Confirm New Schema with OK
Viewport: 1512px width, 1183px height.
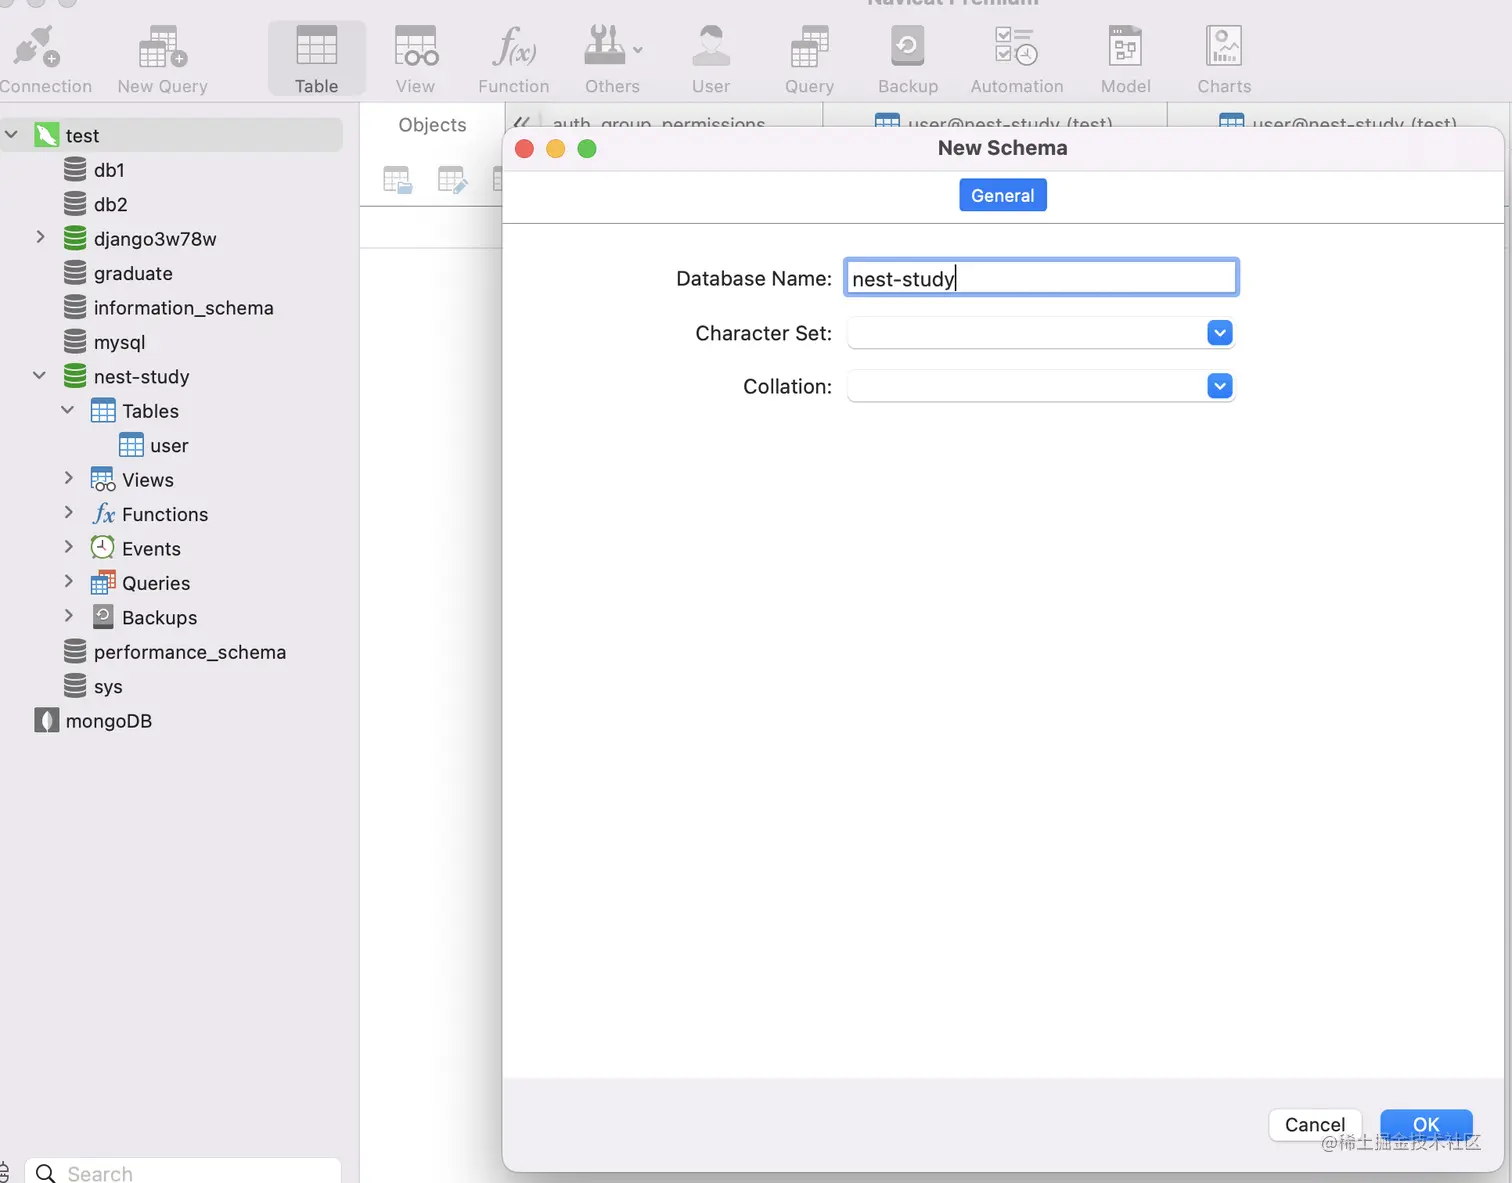pos(1426,1125)
